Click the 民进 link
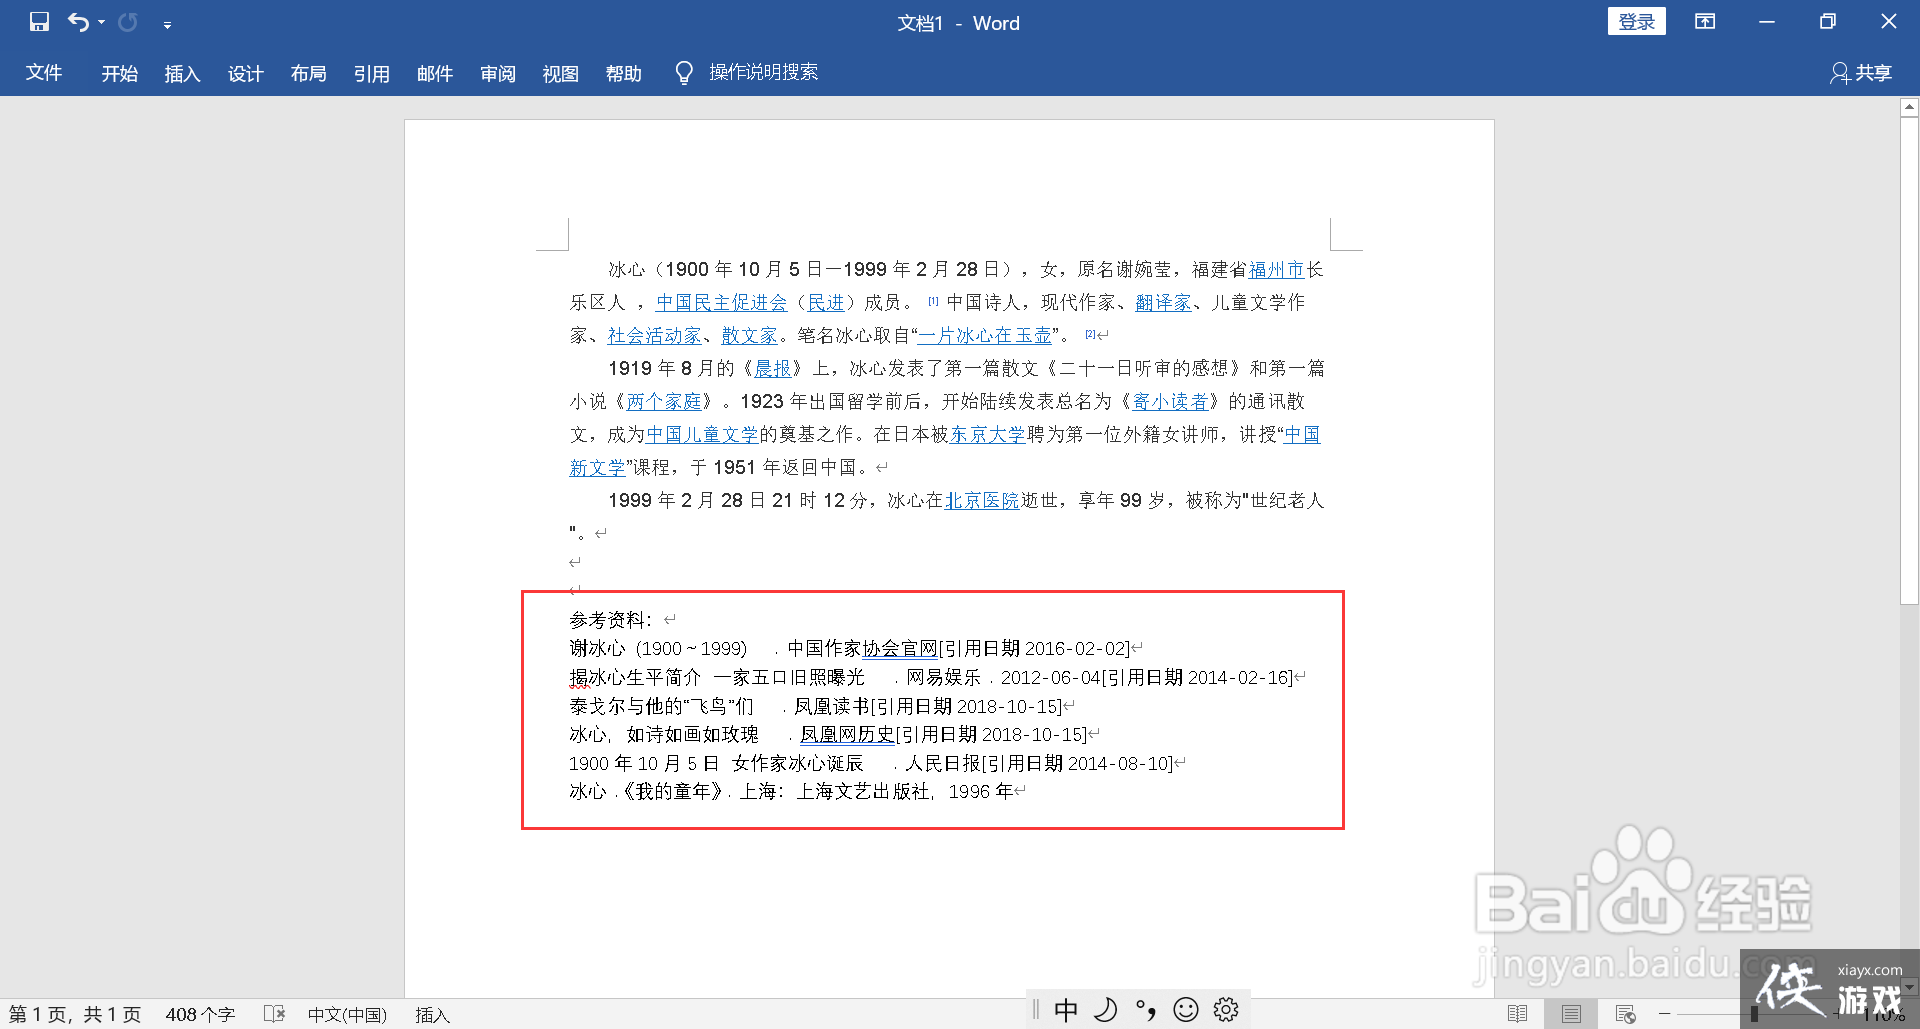This screenshot has height=1029, width=1920. click(826, 303)
